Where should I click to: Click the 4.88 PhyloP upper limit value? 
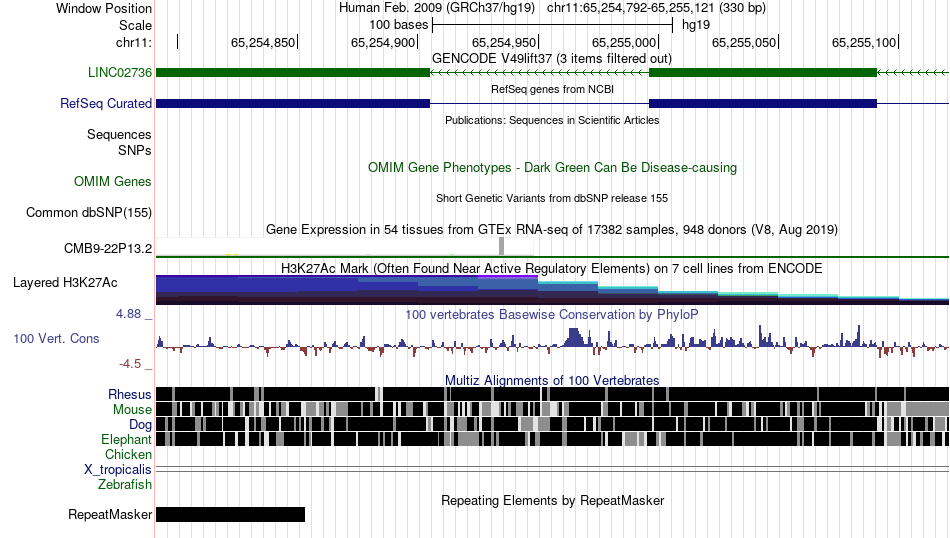pyautogui.click(x=128, y=314)
